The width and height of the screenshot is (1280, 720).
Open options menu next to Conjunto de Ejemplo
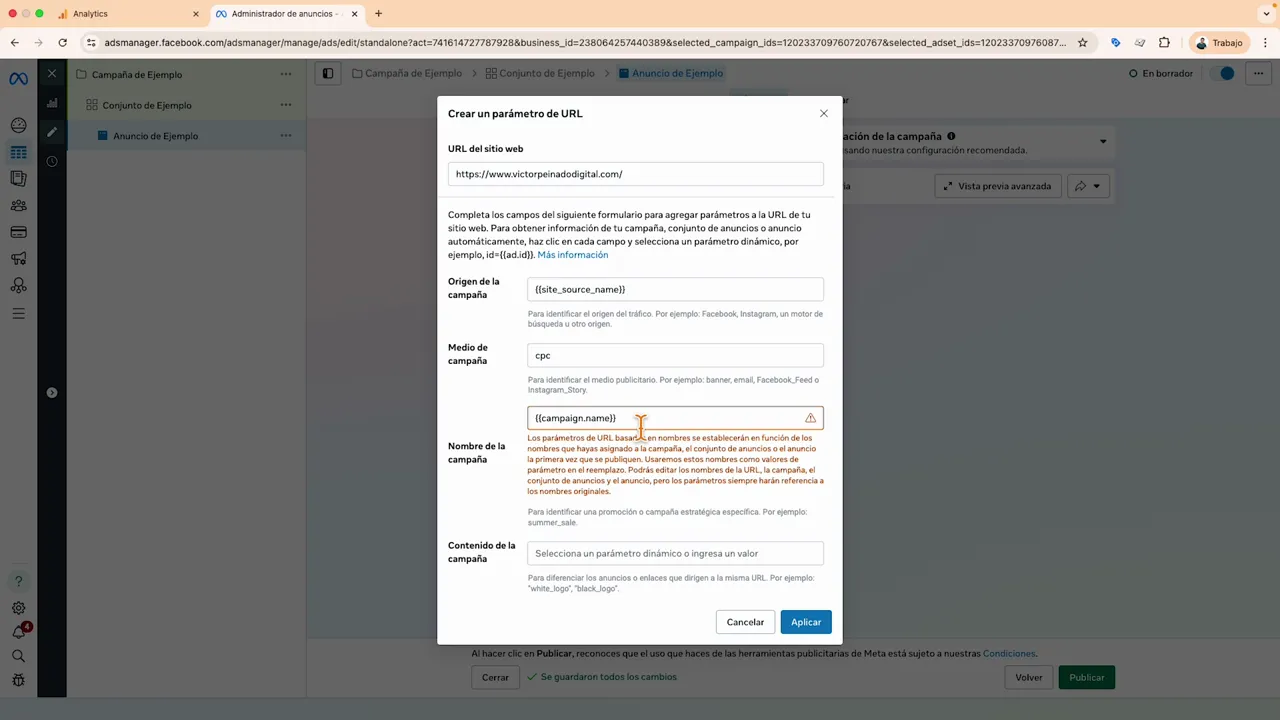click(x=286, y=105)
